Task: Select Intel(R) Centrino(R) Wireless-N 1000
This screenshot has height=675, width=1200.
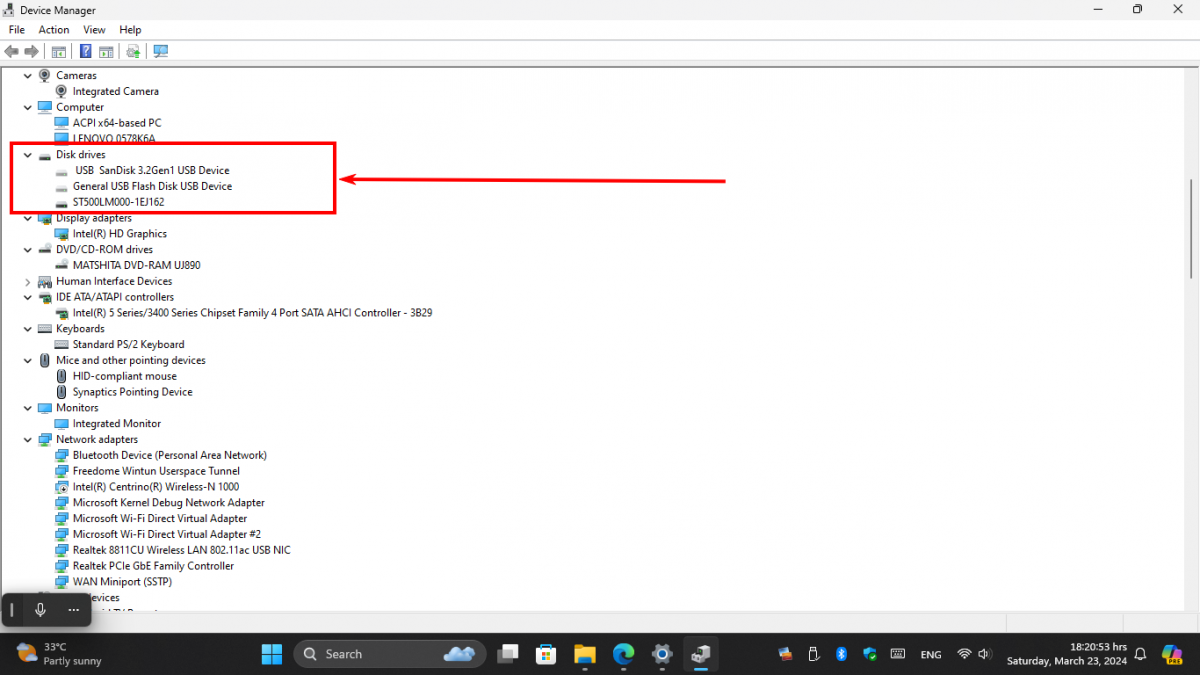Action: click(156, 487)
